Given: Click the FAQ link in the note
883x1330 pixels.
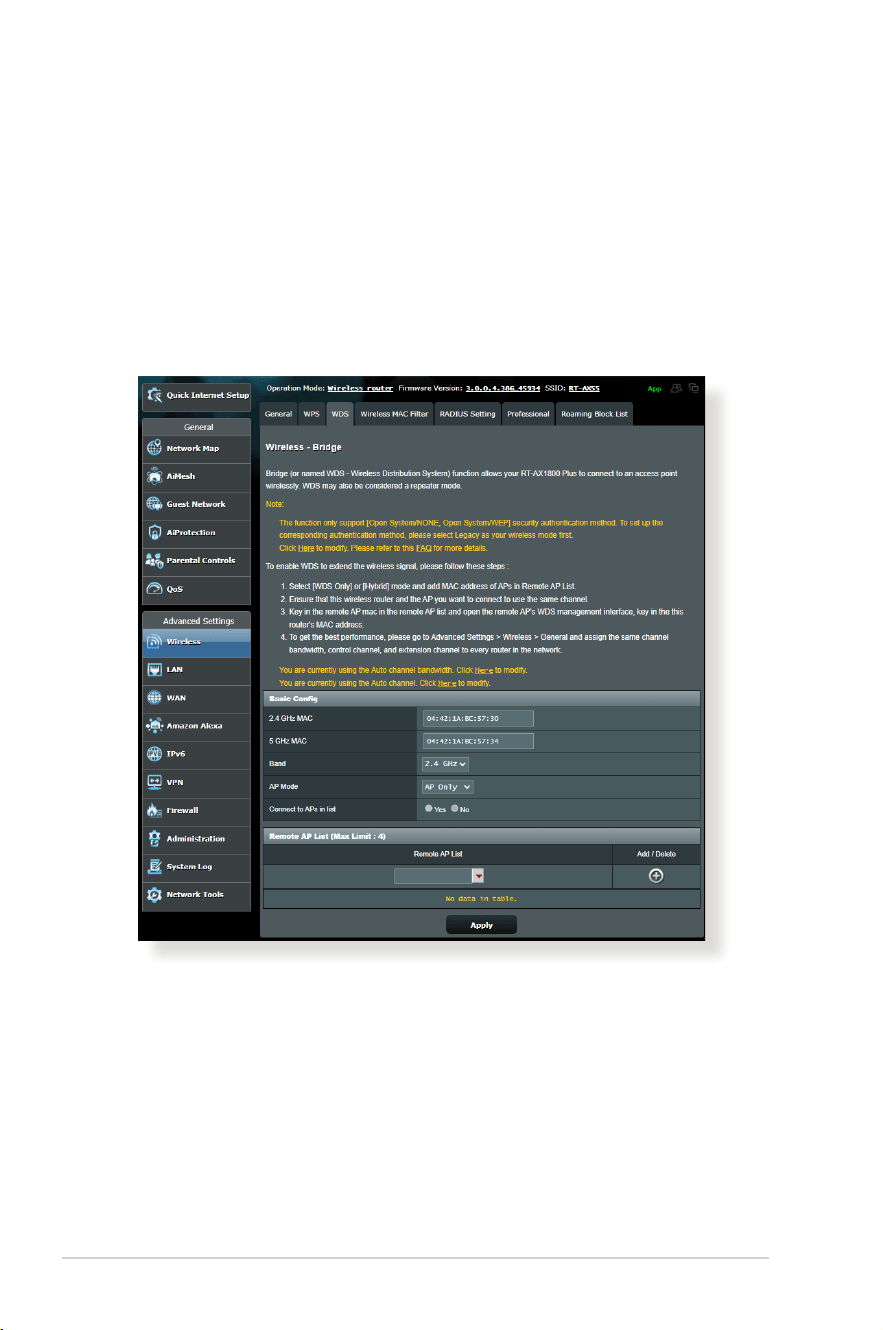Looking at the screenshot, I should pos(423,549).
